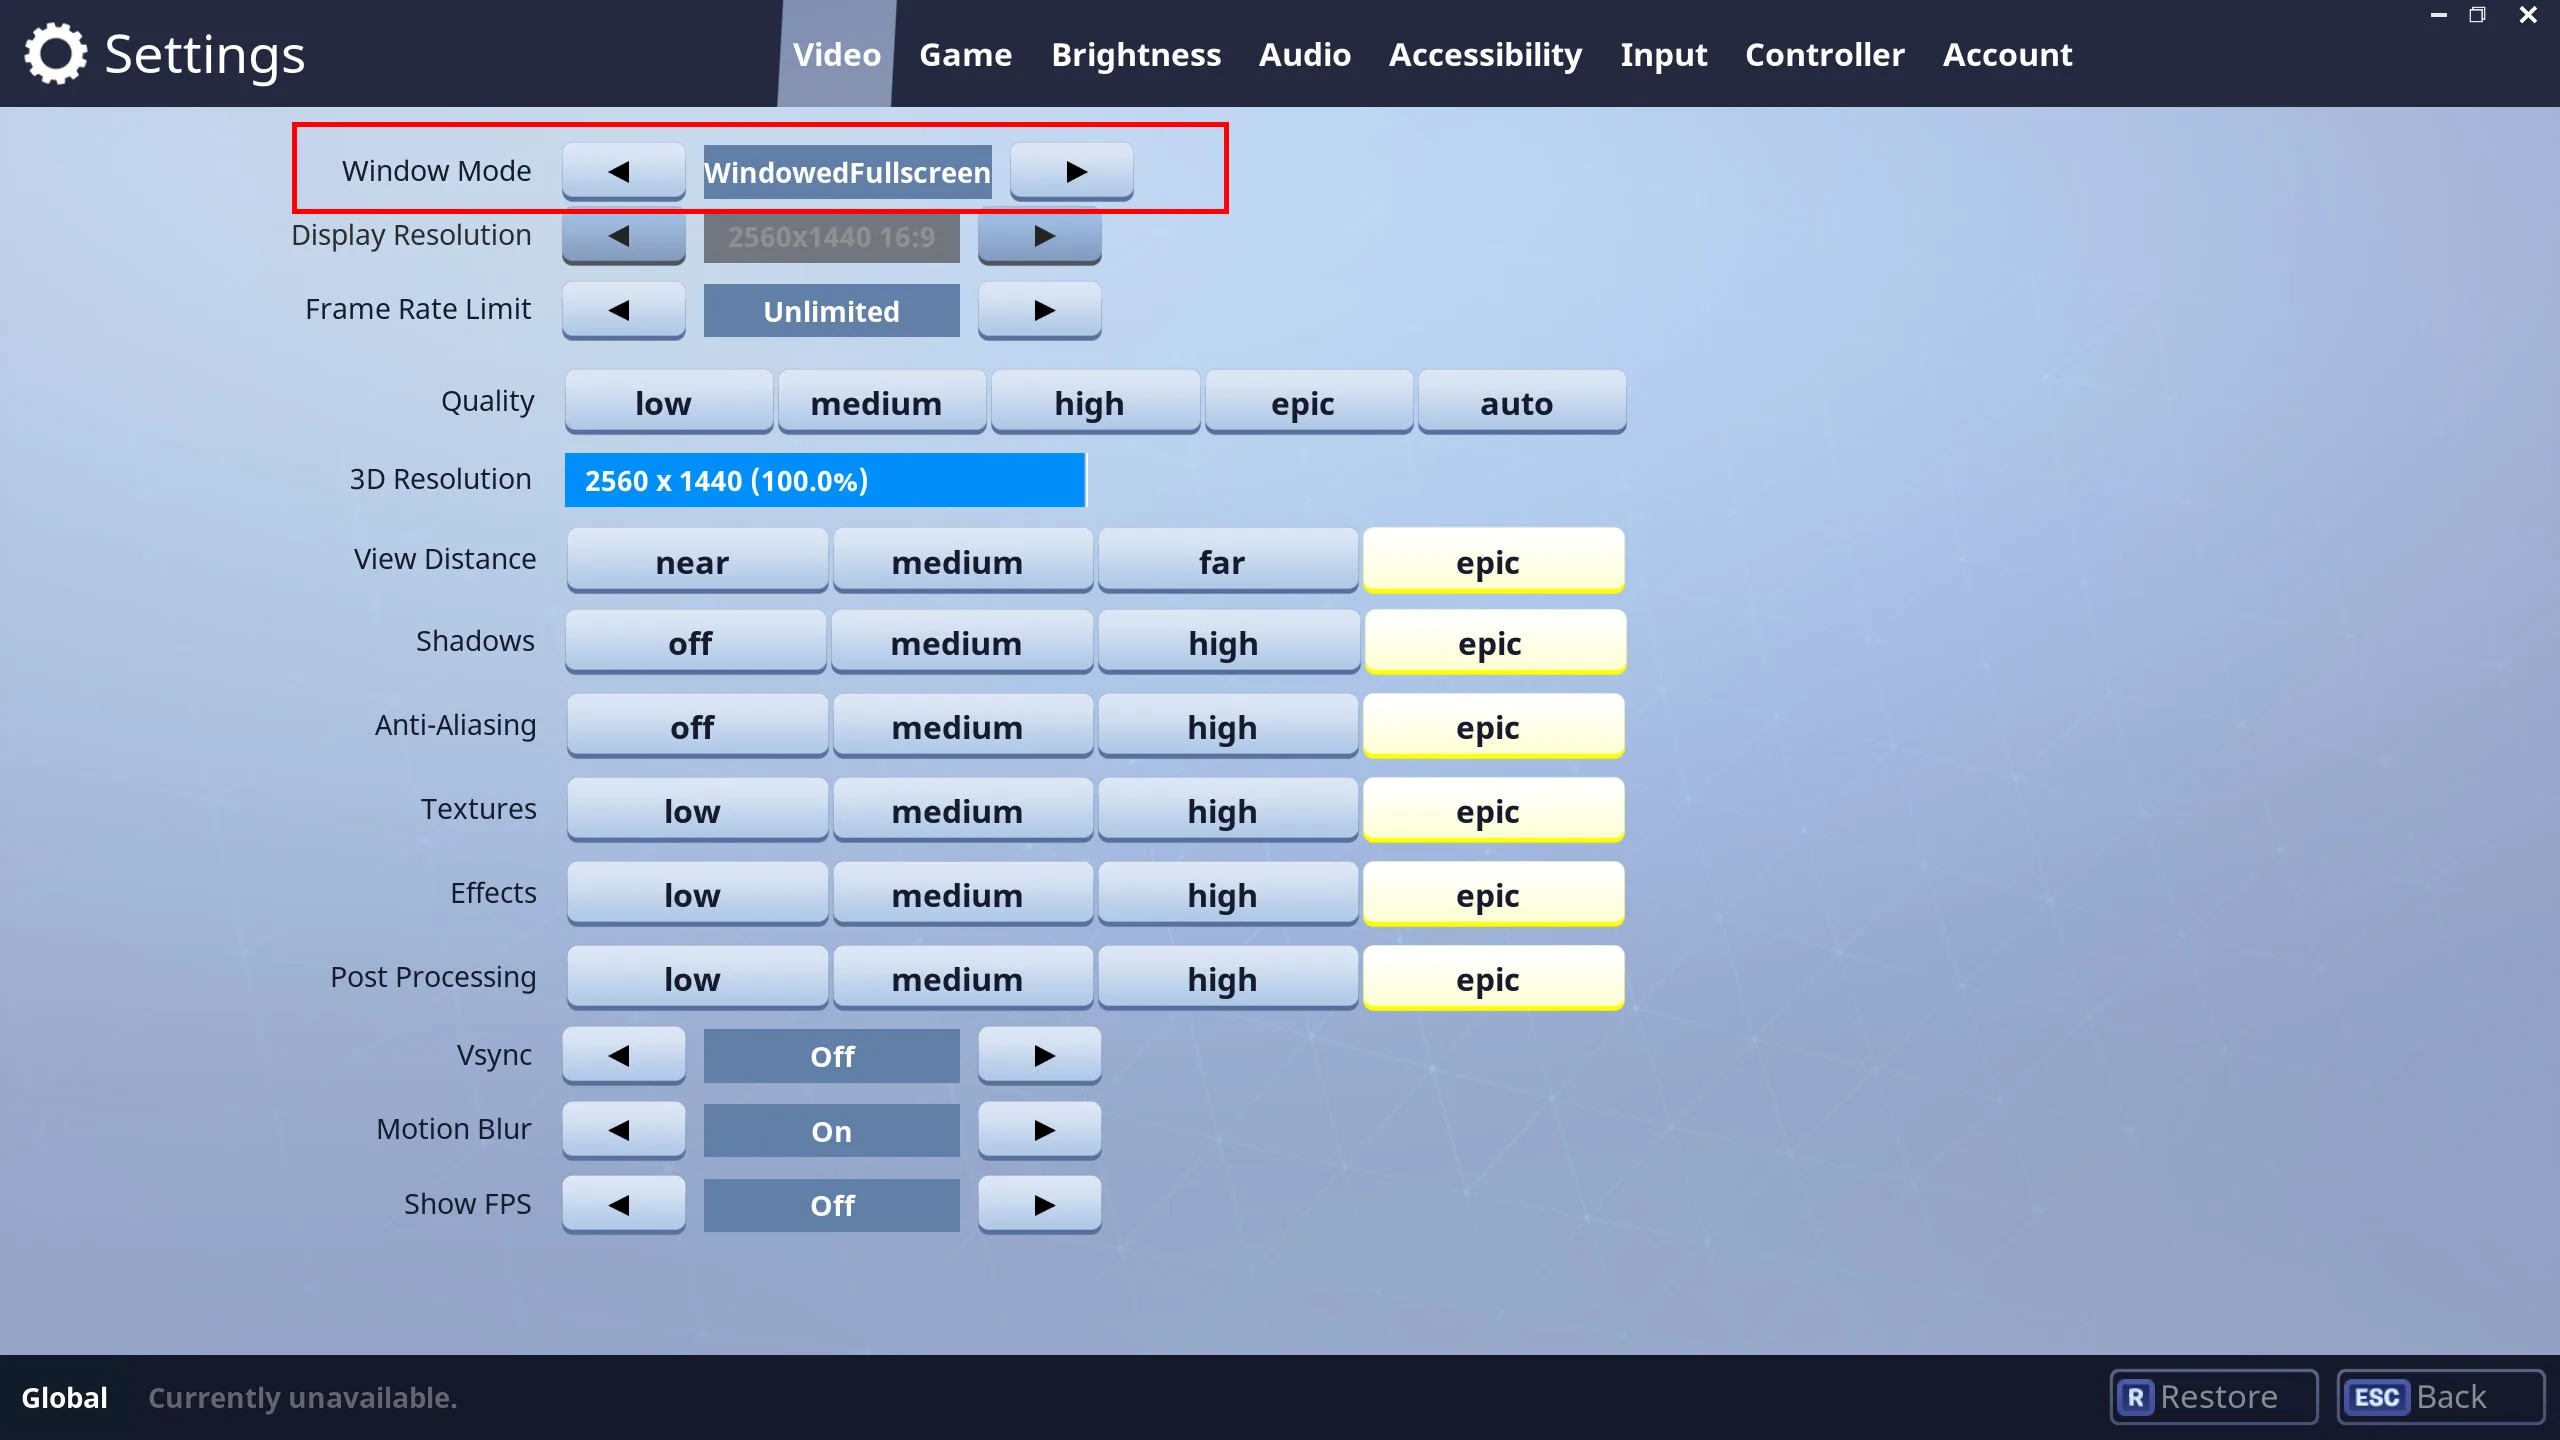Click Window Mode right arrow
Image resolution: width=2560 pixels, height=1440 pixels.
(1071, 171)
